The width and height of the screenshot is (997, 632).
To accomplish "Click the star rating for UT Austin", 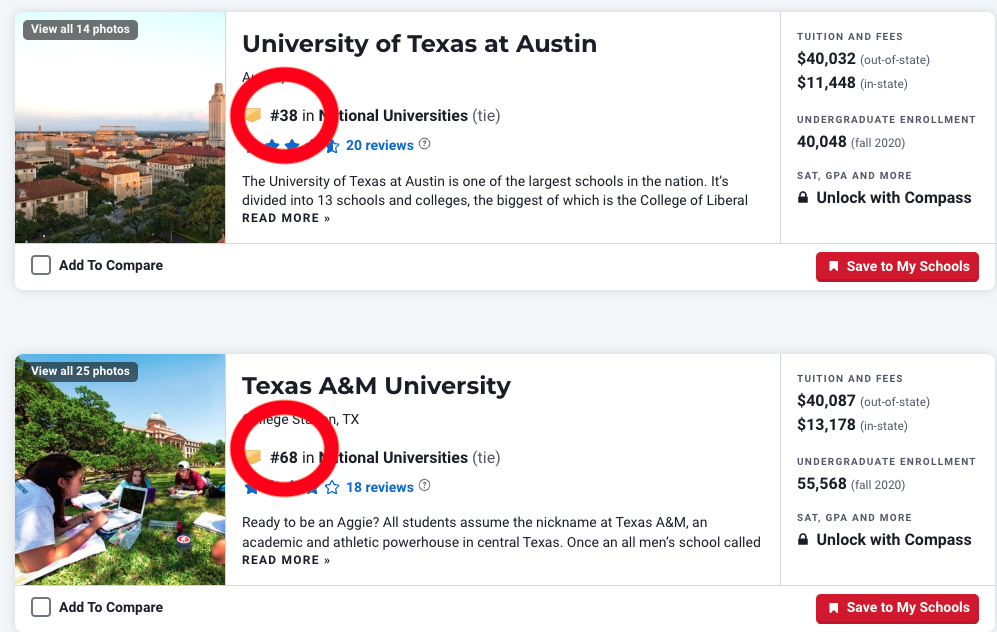I will [x=290, y=146].
